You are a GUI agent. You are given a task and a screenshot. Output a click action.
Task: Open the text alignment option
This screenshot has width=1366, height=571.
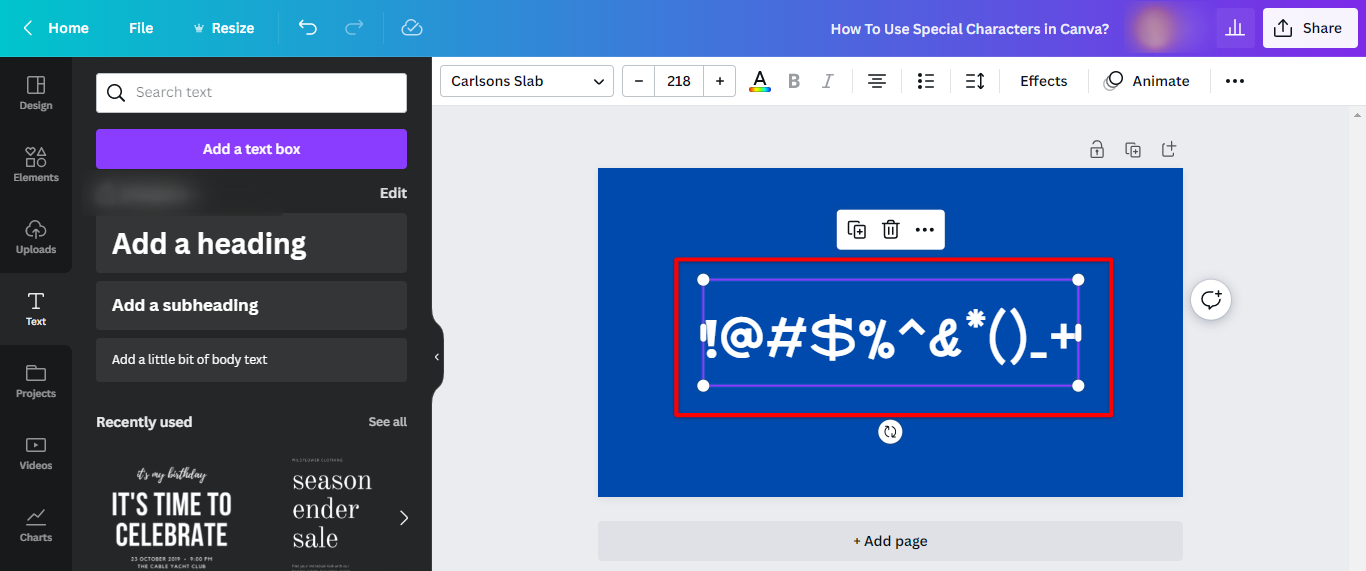[x=877, y=81]
